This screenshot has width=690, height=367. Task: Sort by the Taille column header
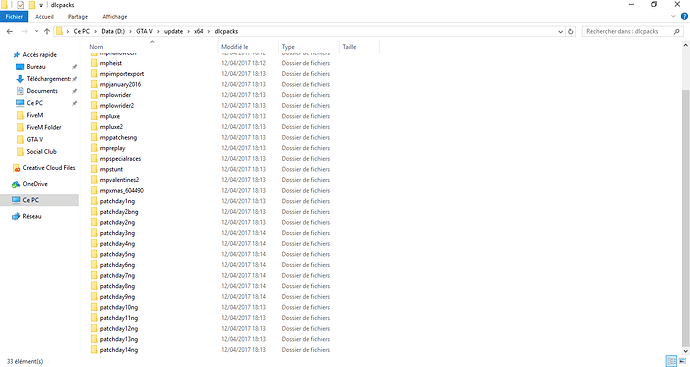coord(349,47)
